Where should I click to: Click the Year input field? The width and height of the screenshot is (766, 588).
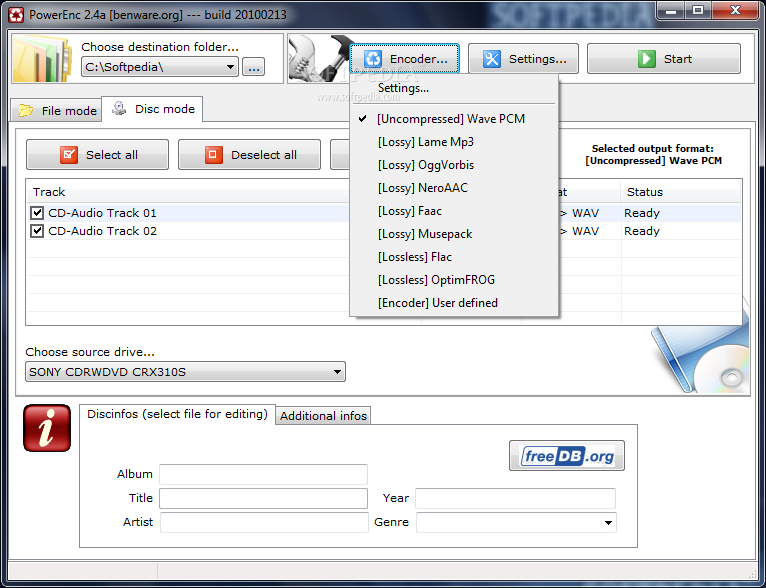pos(515,498)
